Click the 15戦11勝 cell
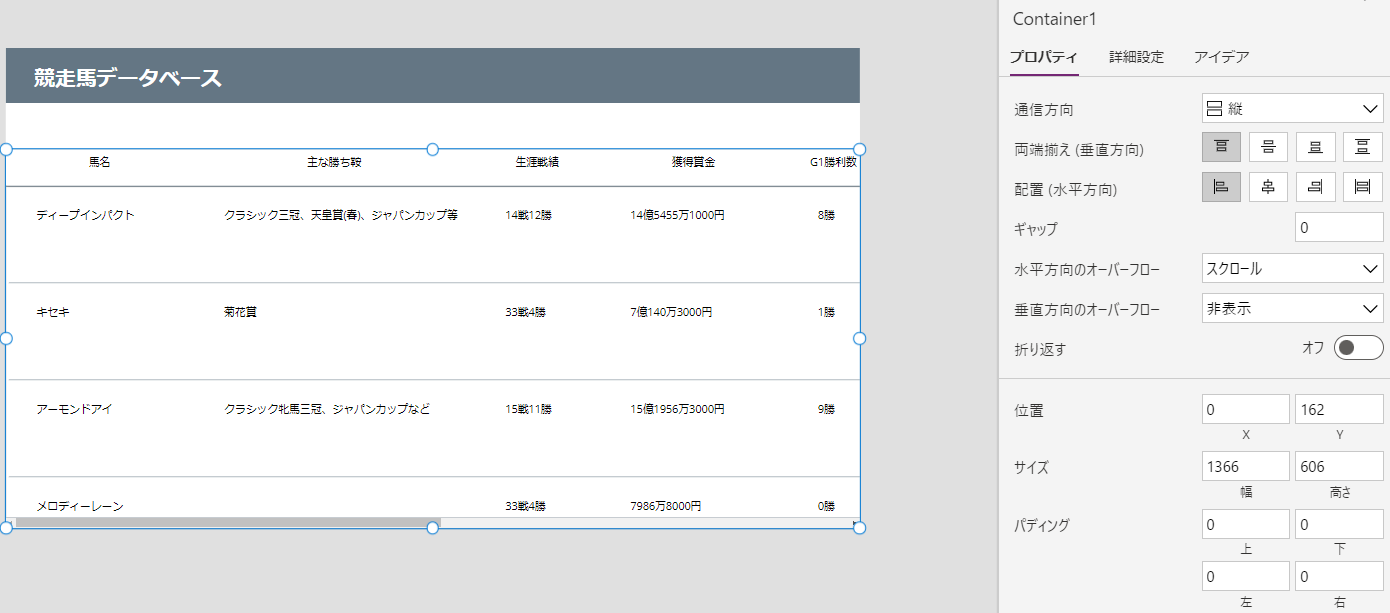The image size is (1390, 613). (x=528, y=409)
